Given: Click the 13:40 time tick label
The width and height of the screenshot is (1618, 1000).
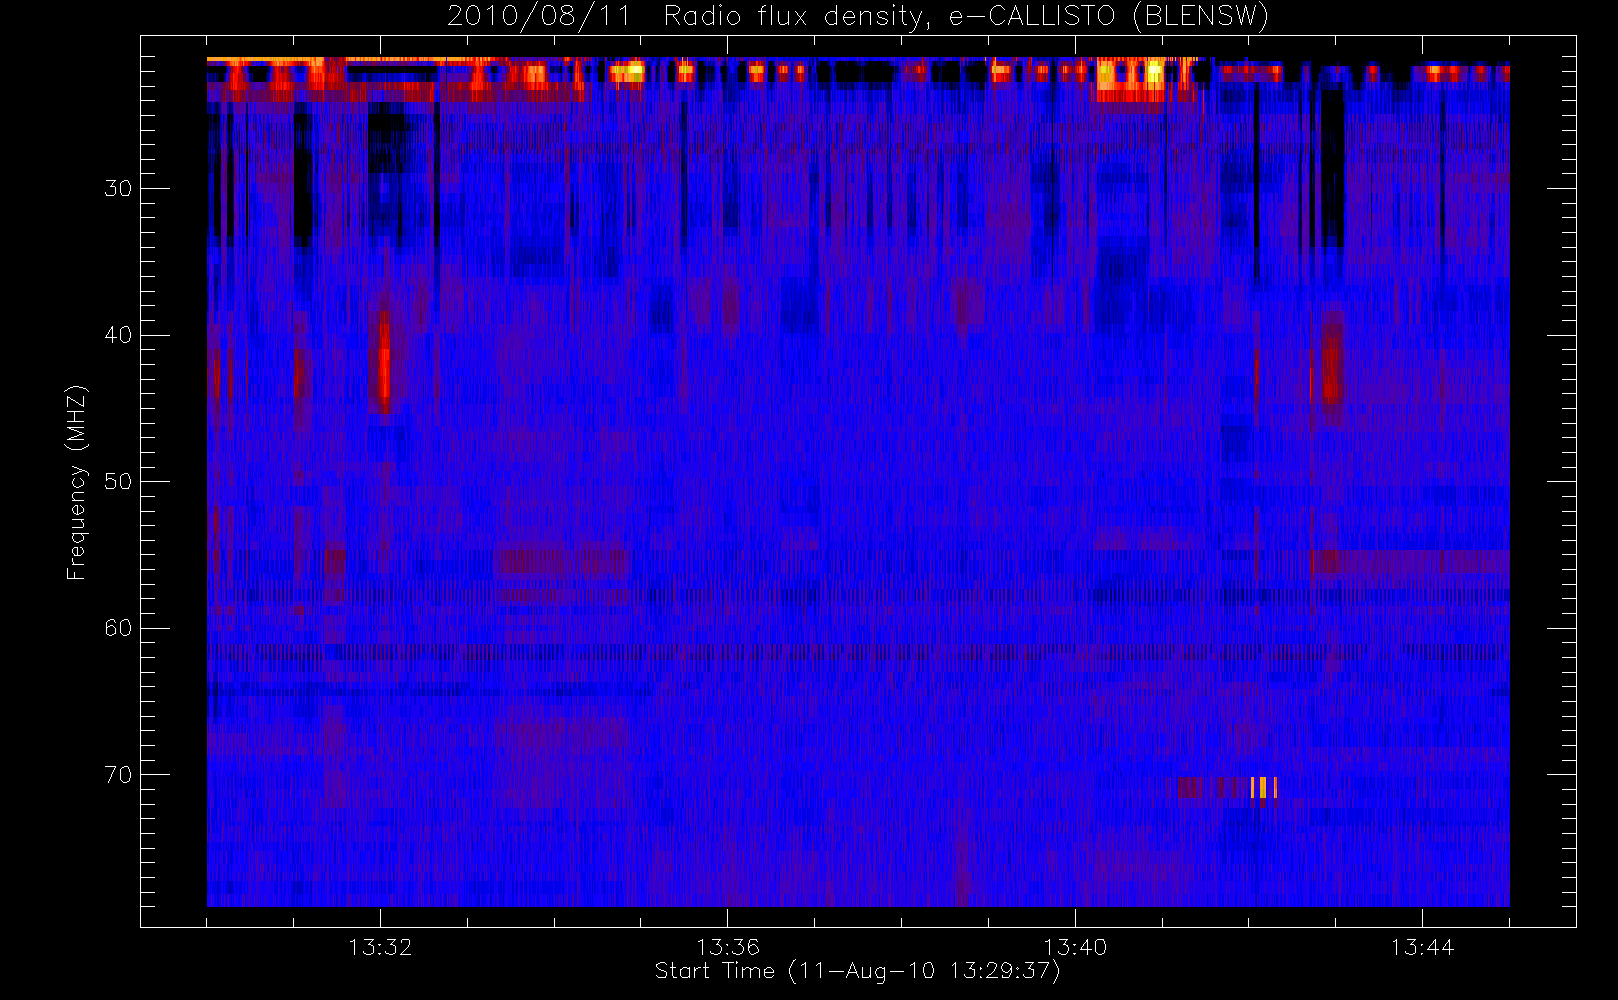Looking at the screenshot, I should click(1075, 947).
